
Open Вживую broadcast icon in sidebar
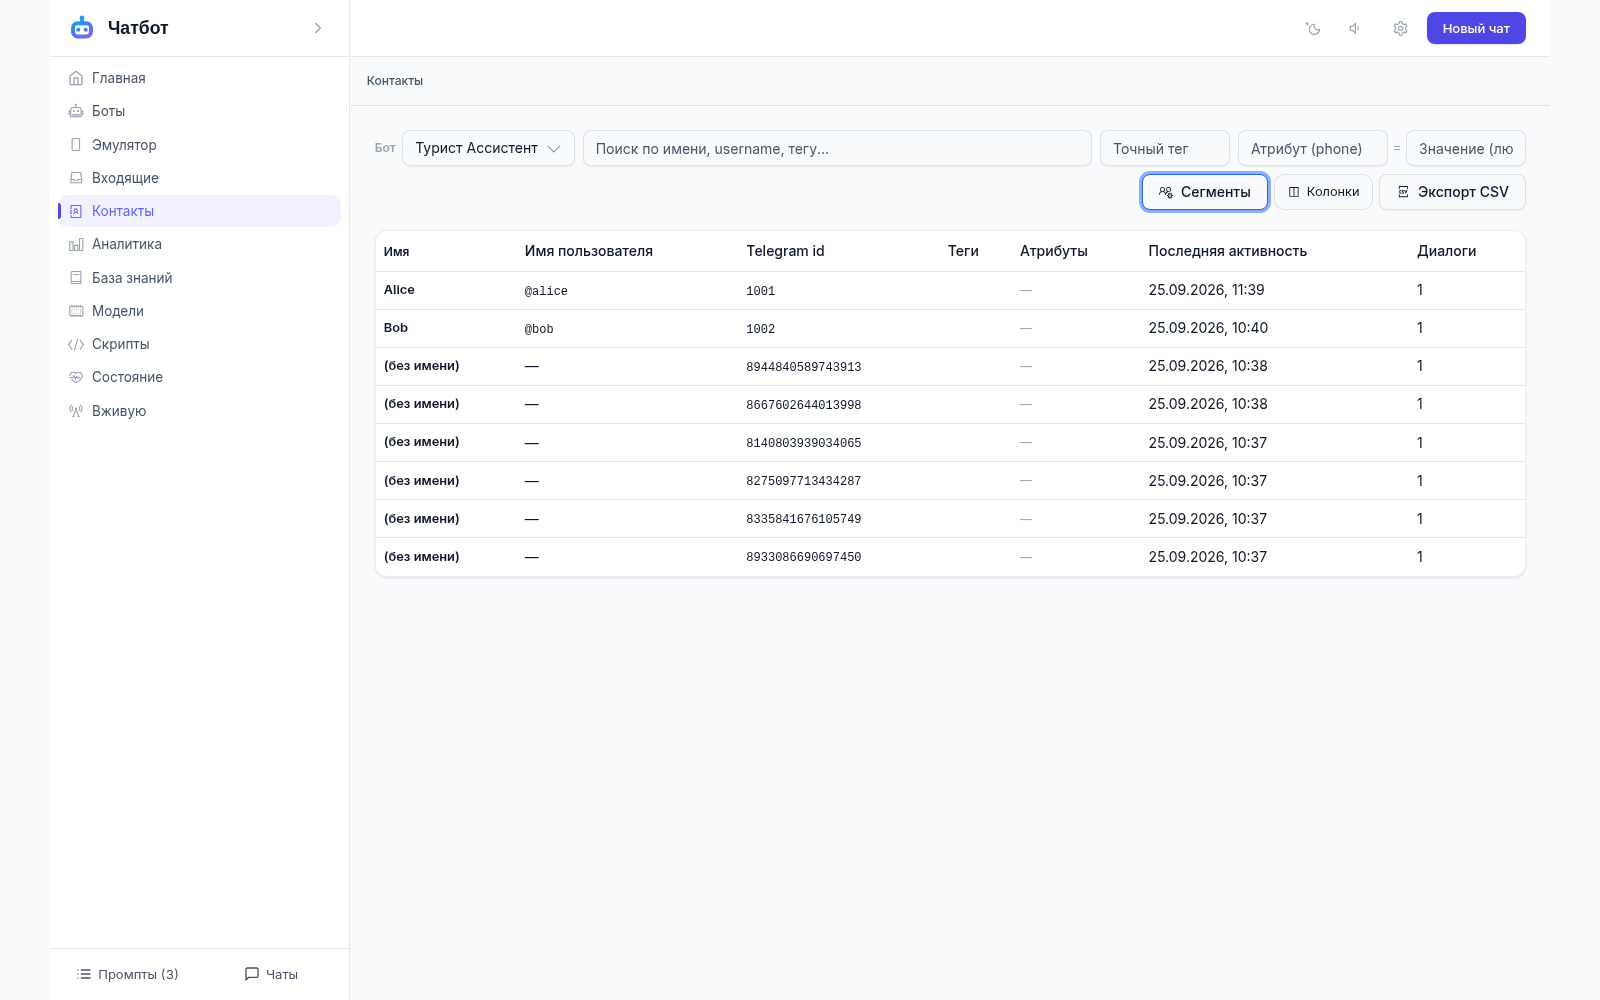[x=76, y=411]
